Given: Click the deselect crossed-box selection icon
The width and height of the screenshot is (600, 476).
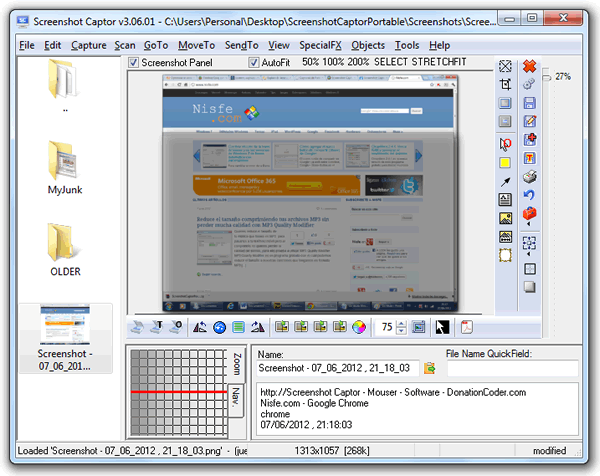Looking at the screenshot, I should click(505, 66).
